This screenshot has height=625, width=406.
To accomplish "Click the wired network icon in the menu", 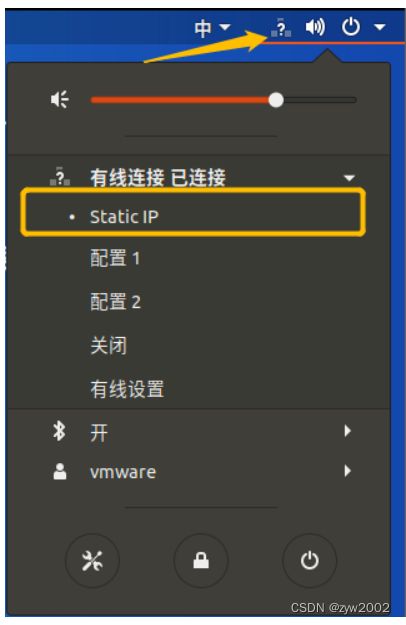I will [60, 177].
